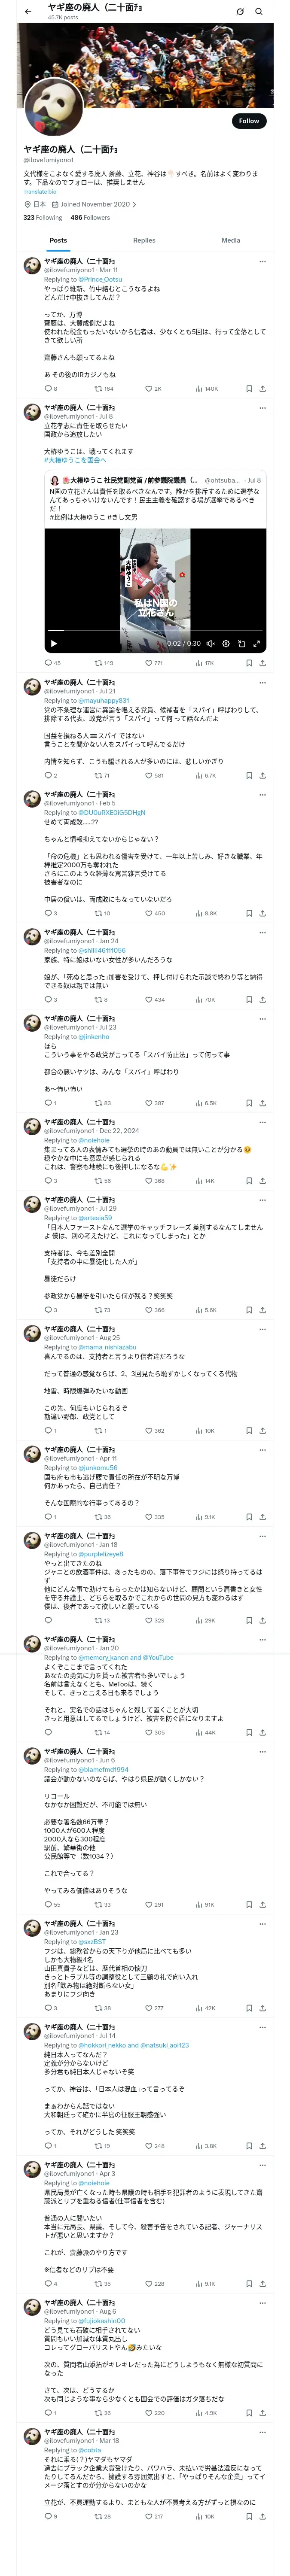
Task: Like the Mar 11 post with 2K likes
Action: 149,388
